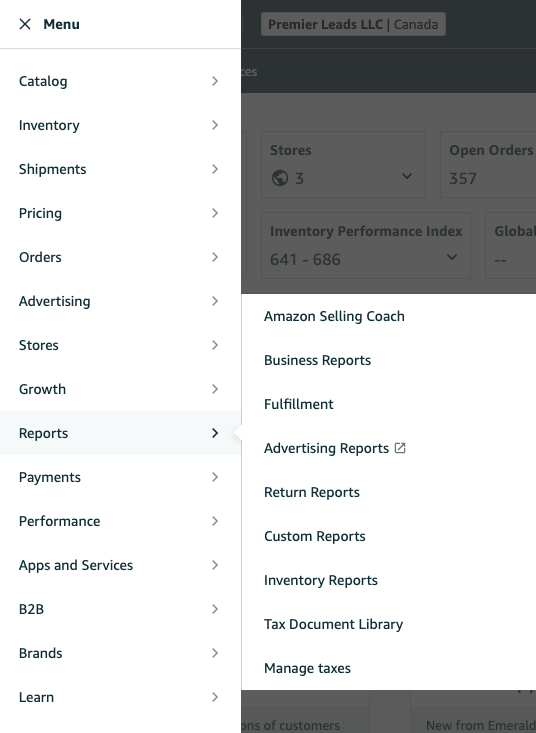Open the Learn menu item

[x=120, y=697]
